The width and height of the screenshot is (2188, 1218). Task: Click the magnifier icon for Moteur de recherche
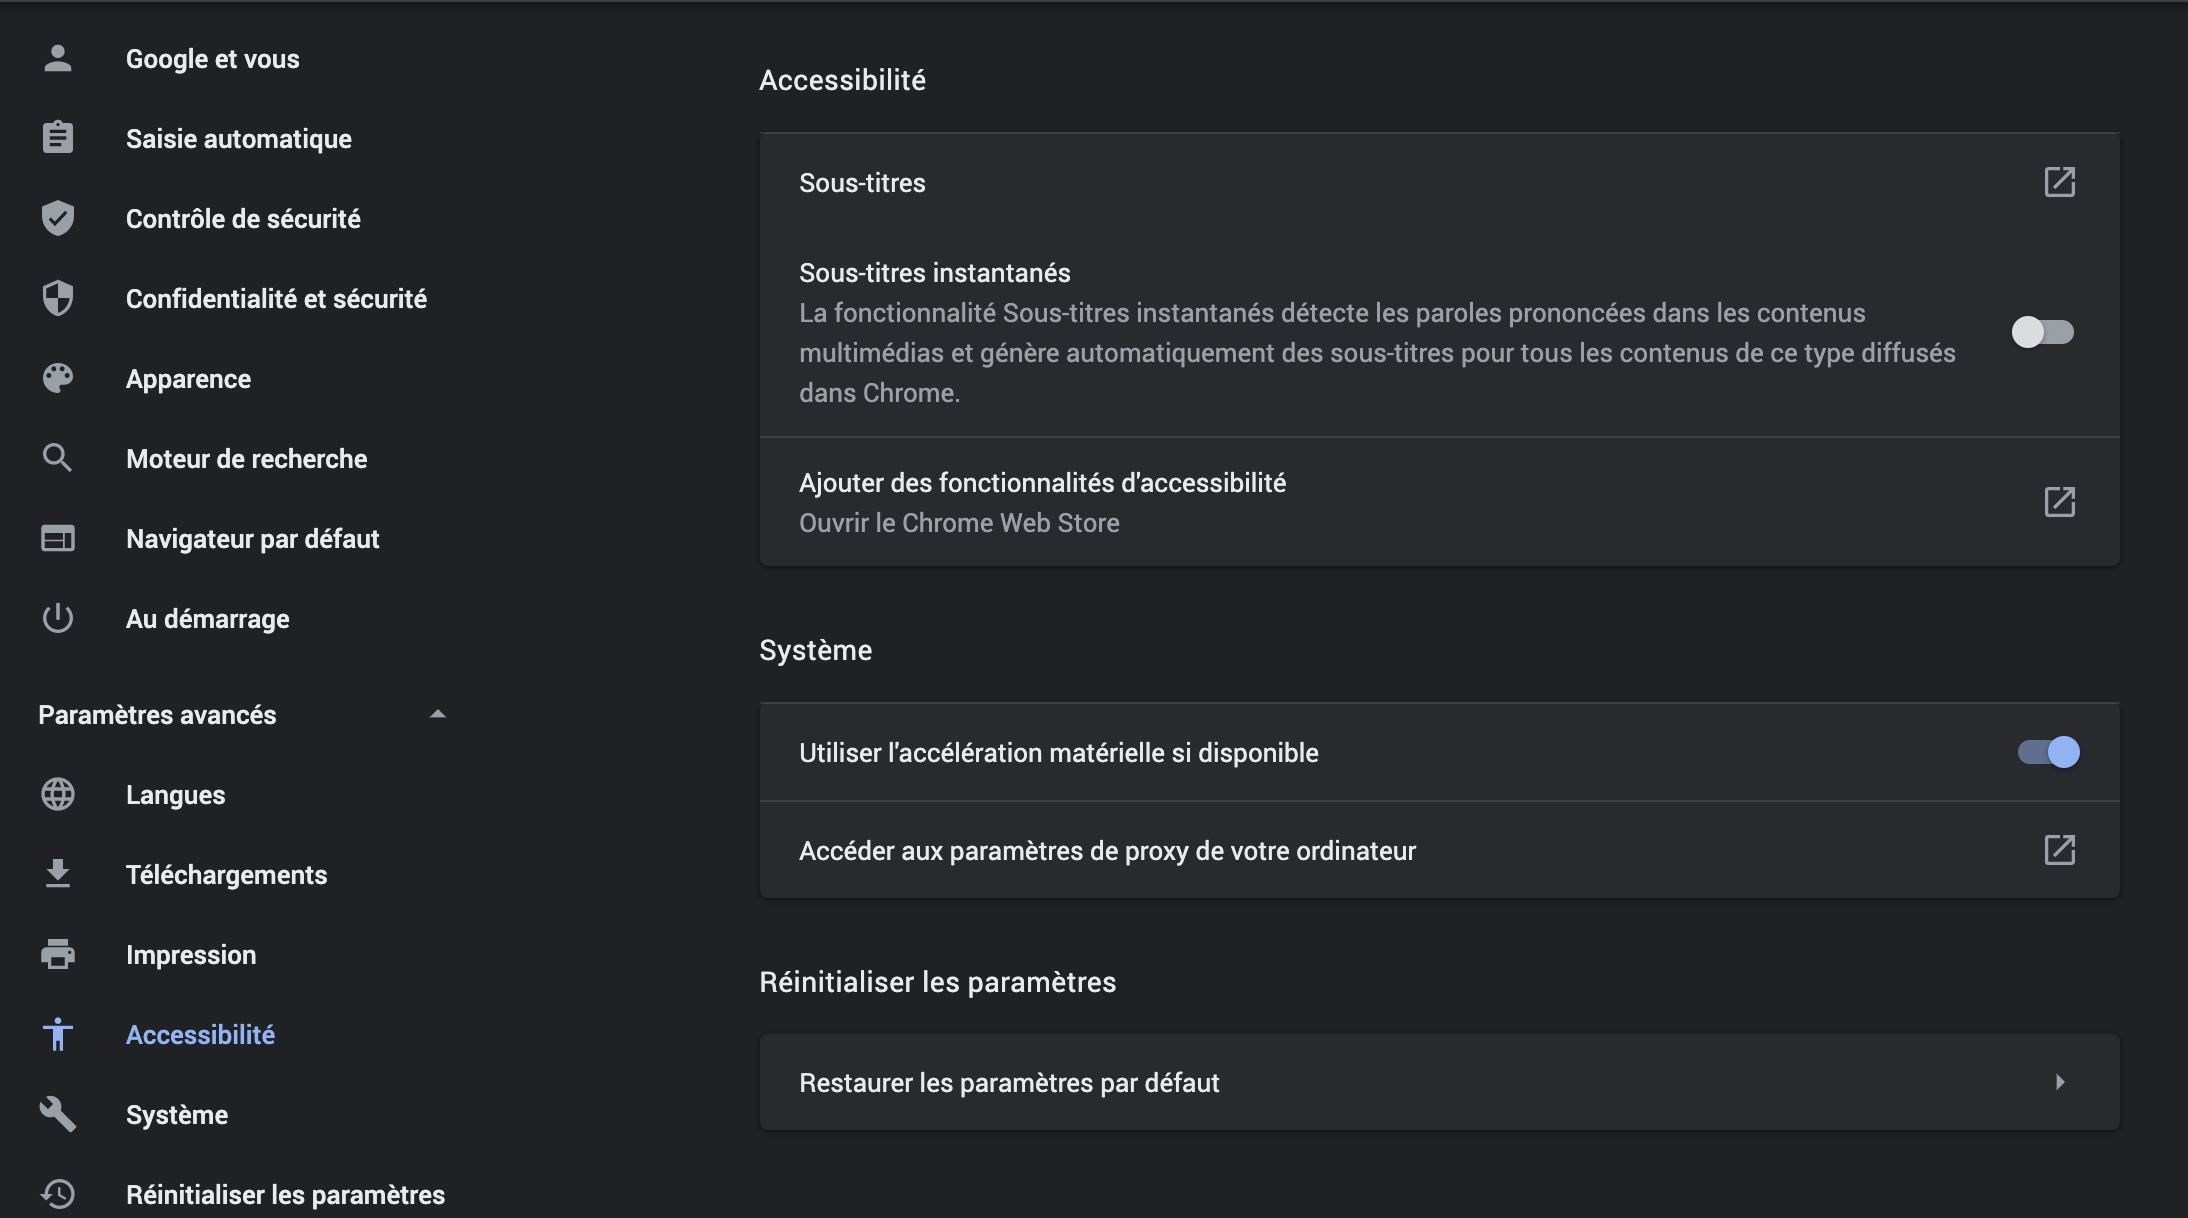coord(58,458)
